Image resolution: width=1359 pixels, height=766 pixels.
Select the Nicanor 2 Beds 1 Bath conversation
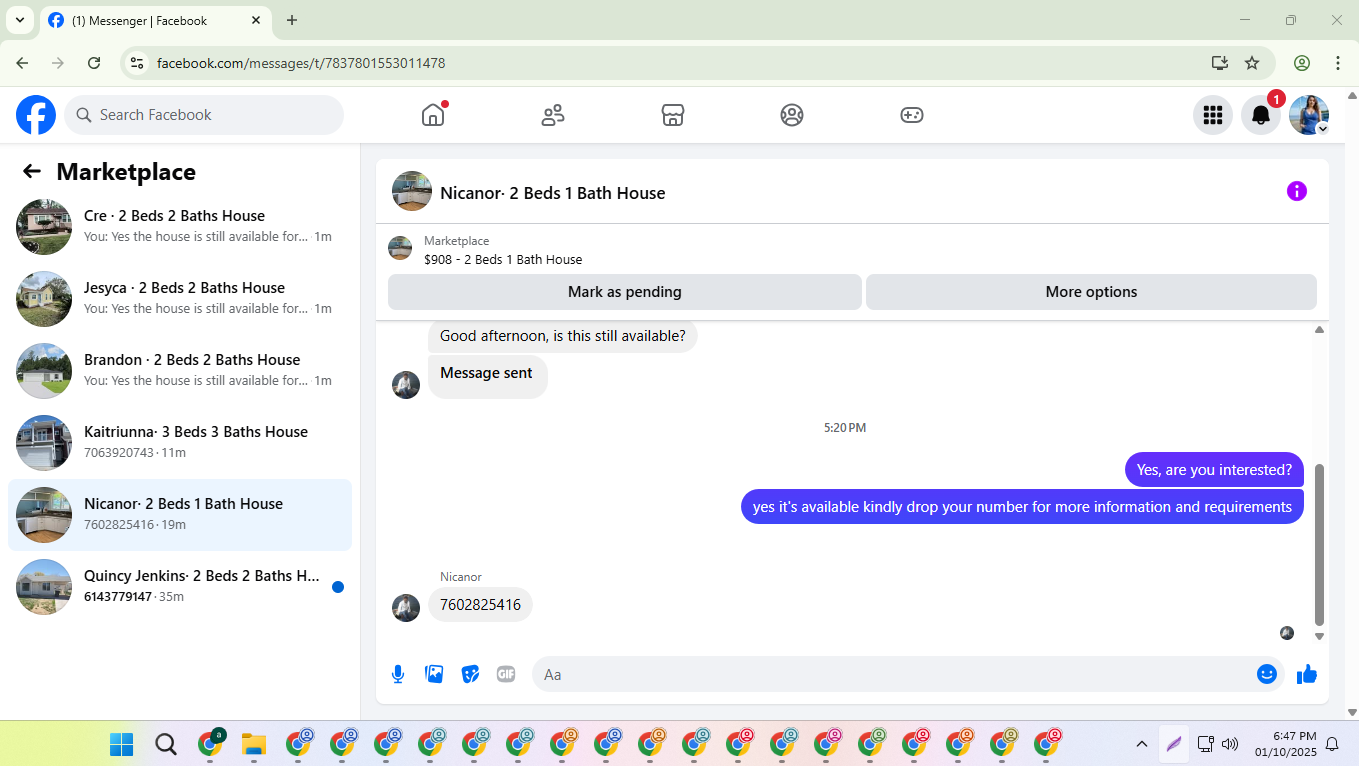180,515
